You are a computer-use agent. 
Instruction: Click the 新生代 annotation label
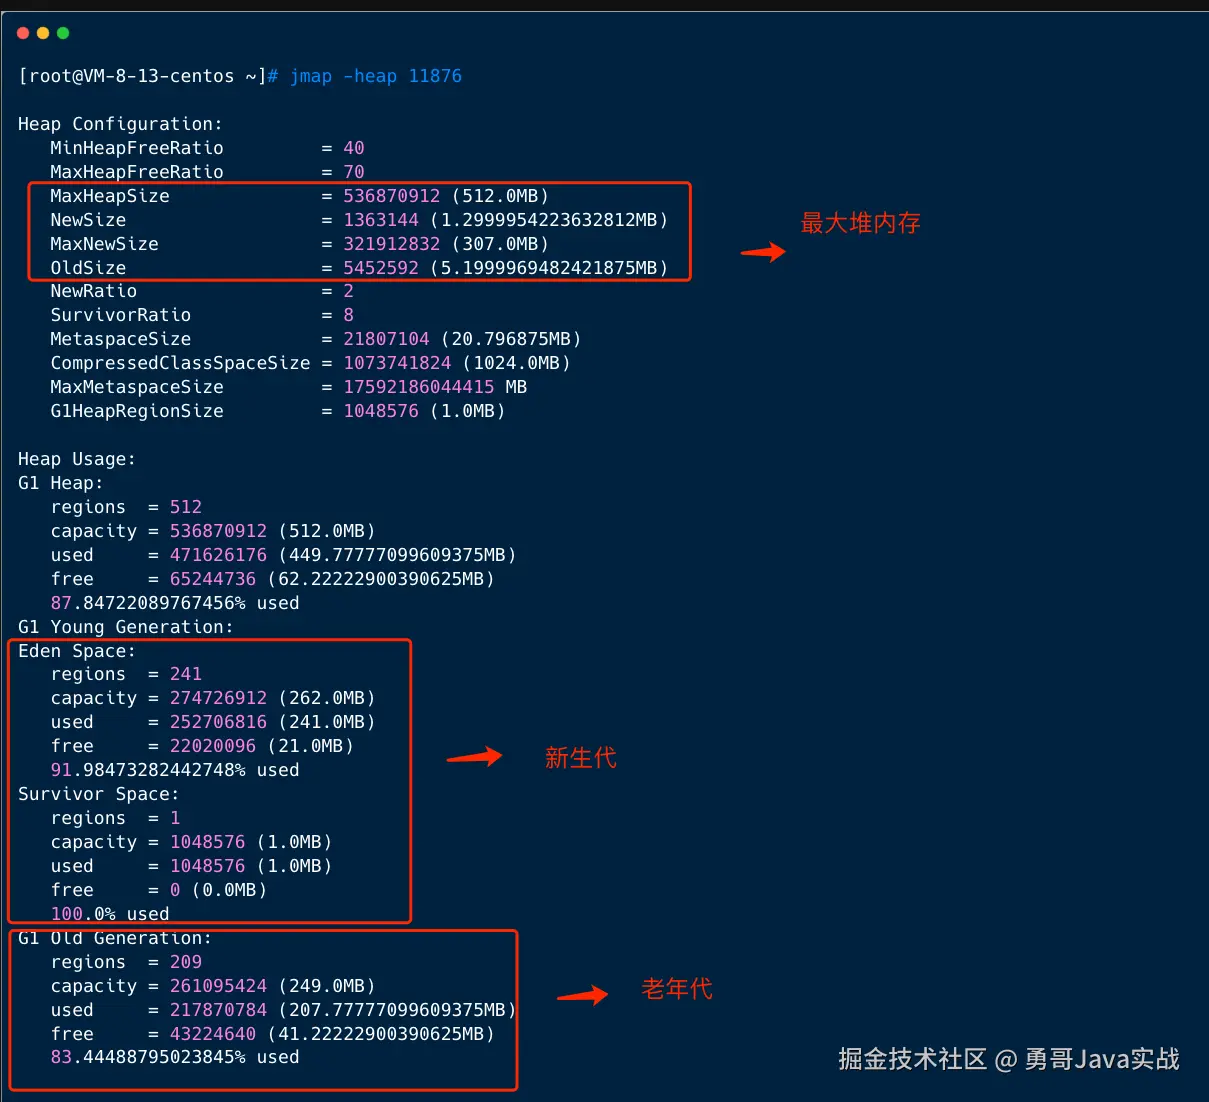click(580, 758)
